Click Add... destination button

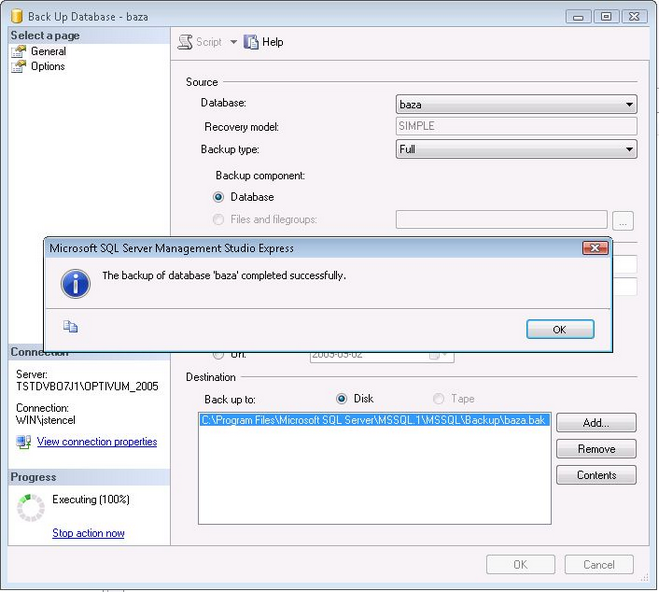(x=596, y=423)
